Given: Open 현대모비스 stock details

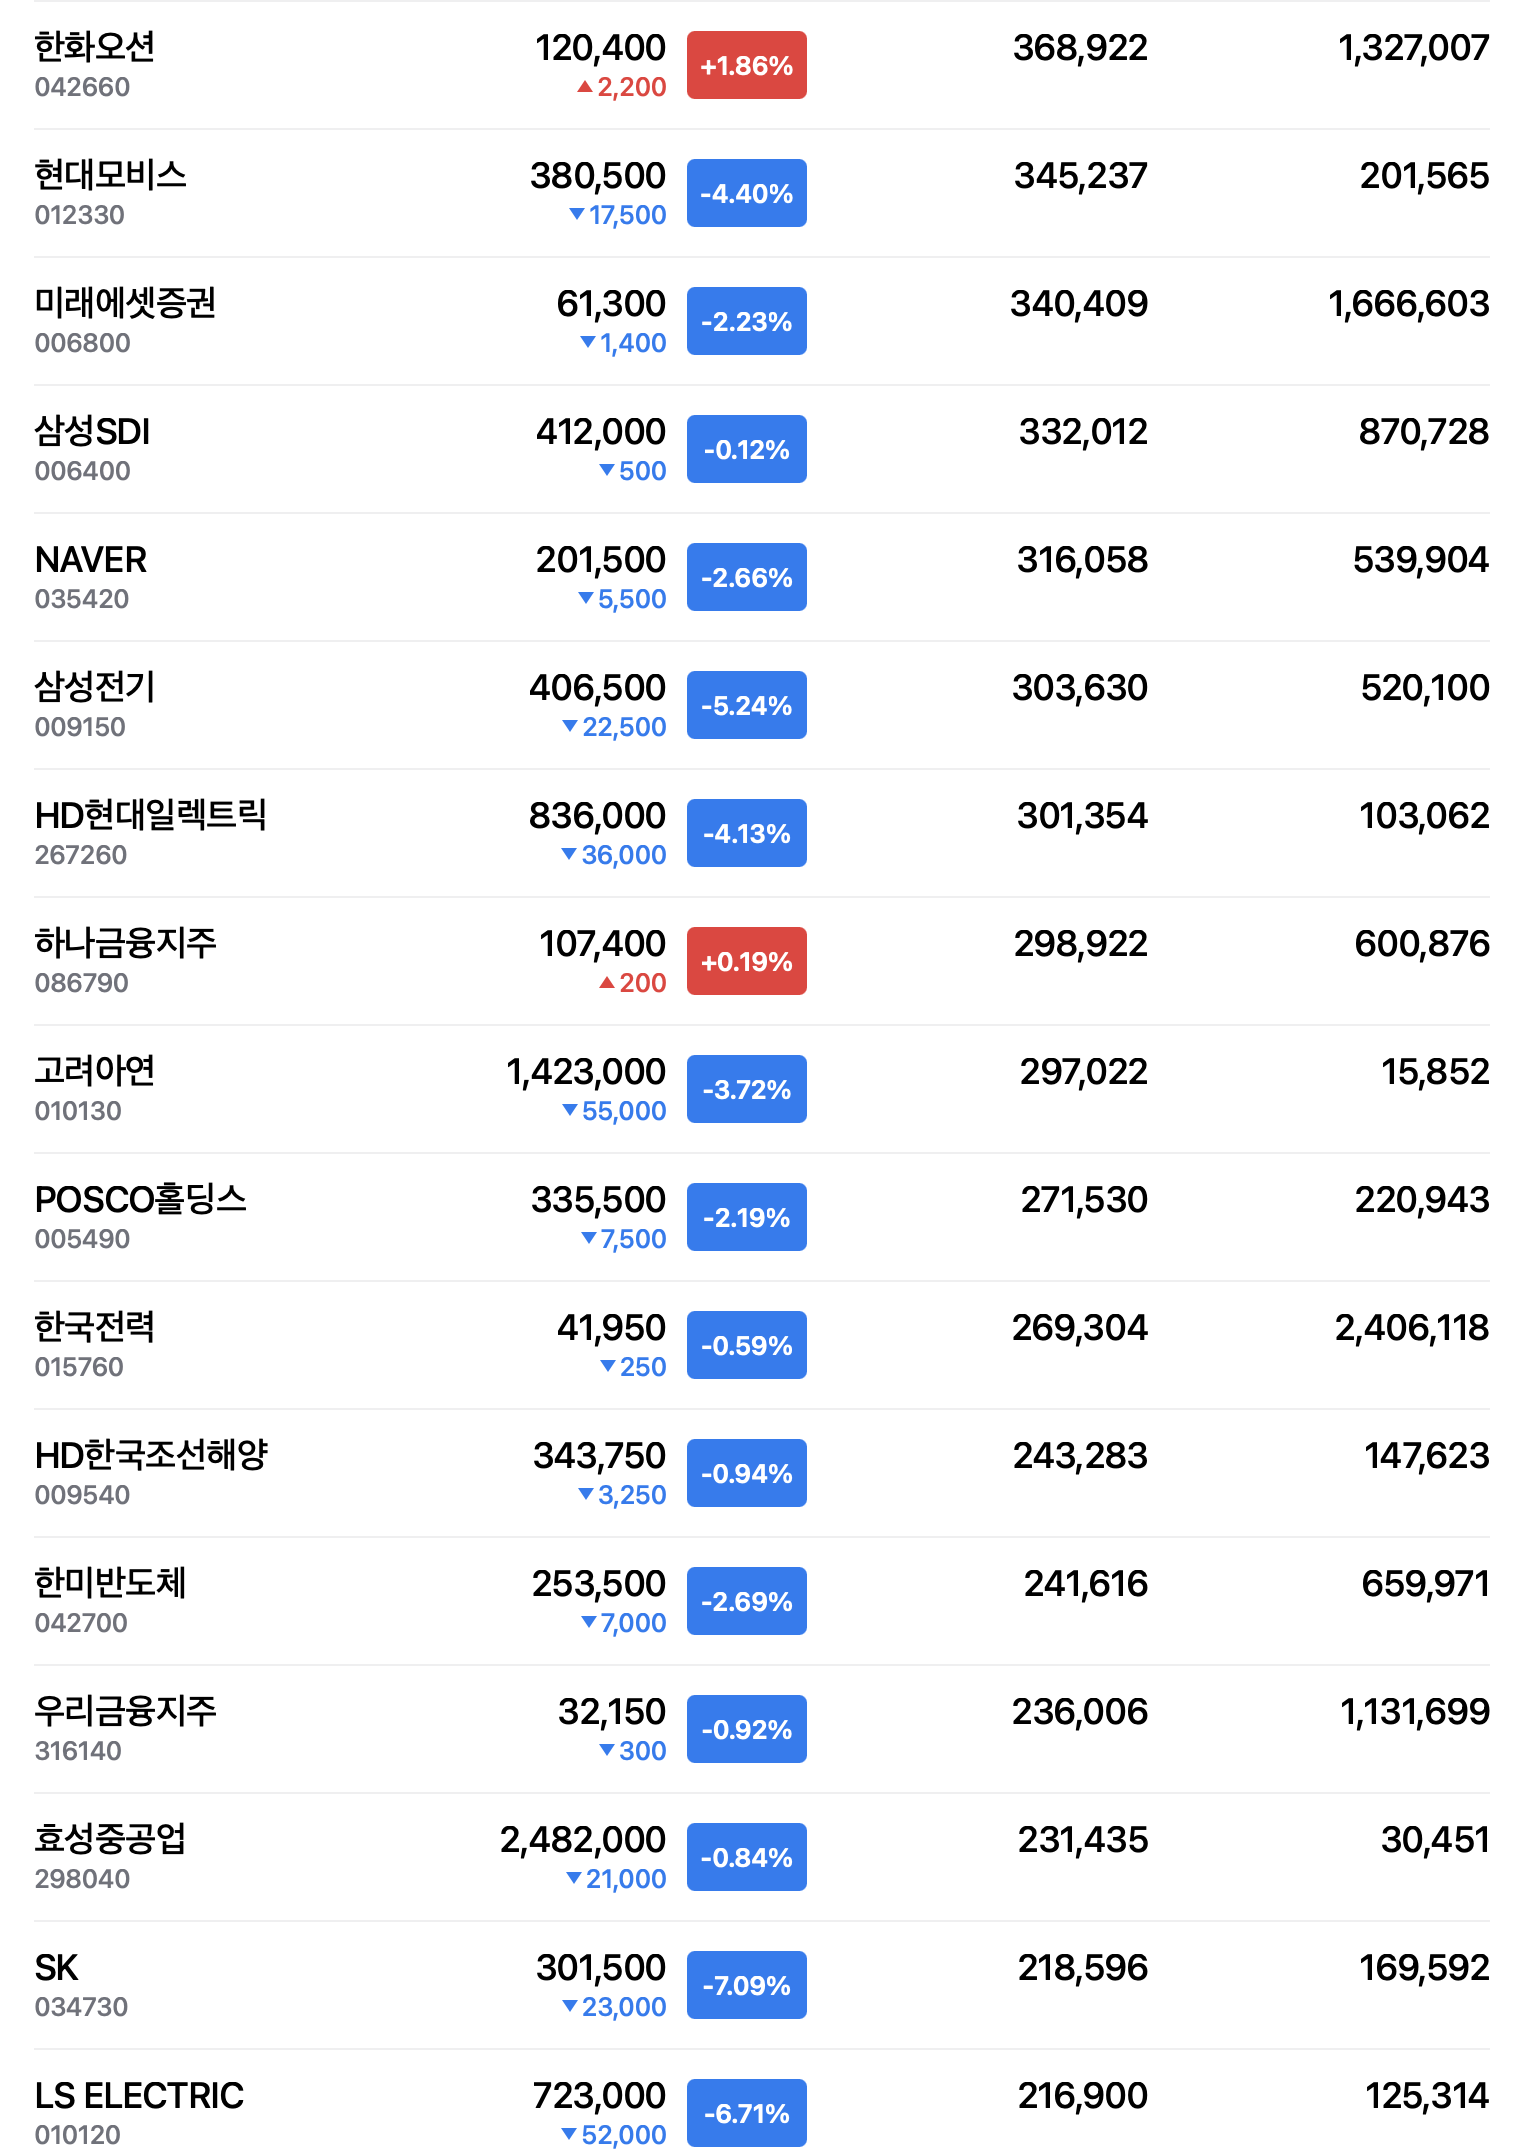Looking at the screenshot, I should point(110,176).
